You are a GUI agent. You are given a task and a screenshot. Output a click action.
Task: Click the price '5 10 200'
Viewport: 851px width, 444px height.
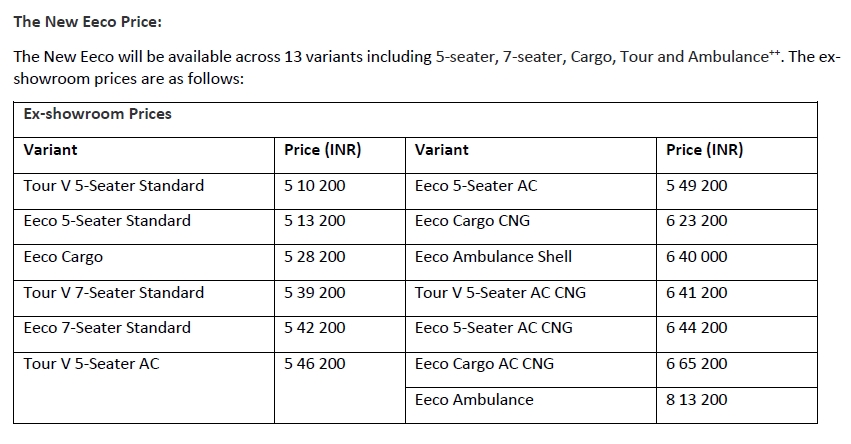click(314, 186)
